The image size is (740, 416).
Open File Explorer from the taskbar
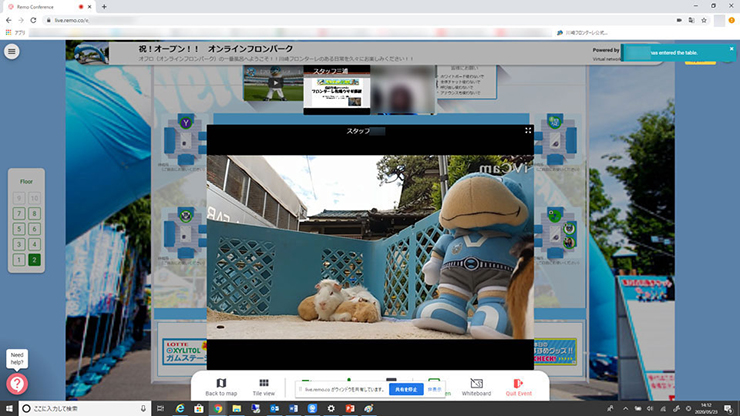point(236,408)
